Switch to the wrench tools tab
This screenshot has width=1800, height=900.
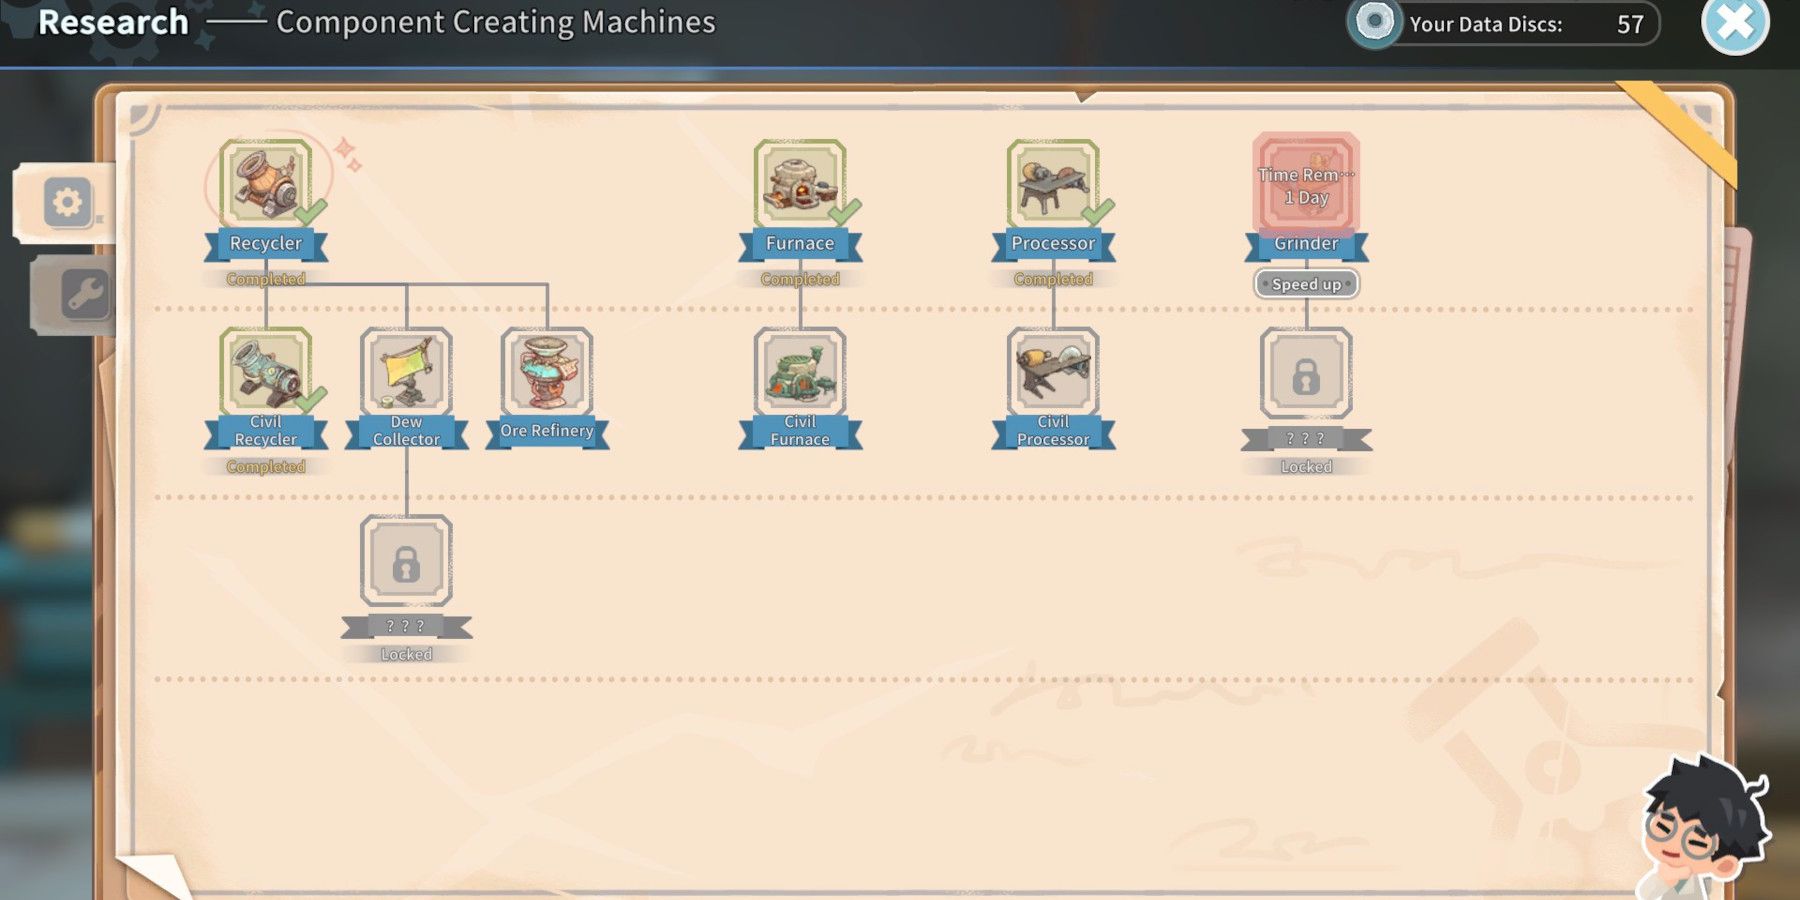83,295
